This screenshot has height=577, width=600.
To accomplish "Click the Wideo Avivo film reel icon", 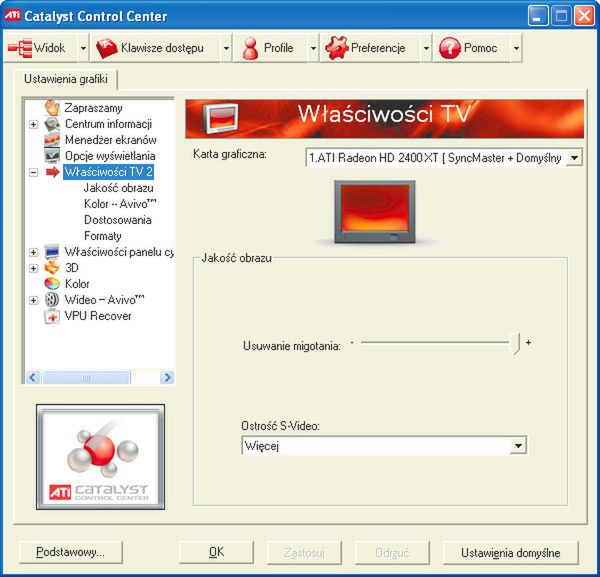I will coord(52,300).
